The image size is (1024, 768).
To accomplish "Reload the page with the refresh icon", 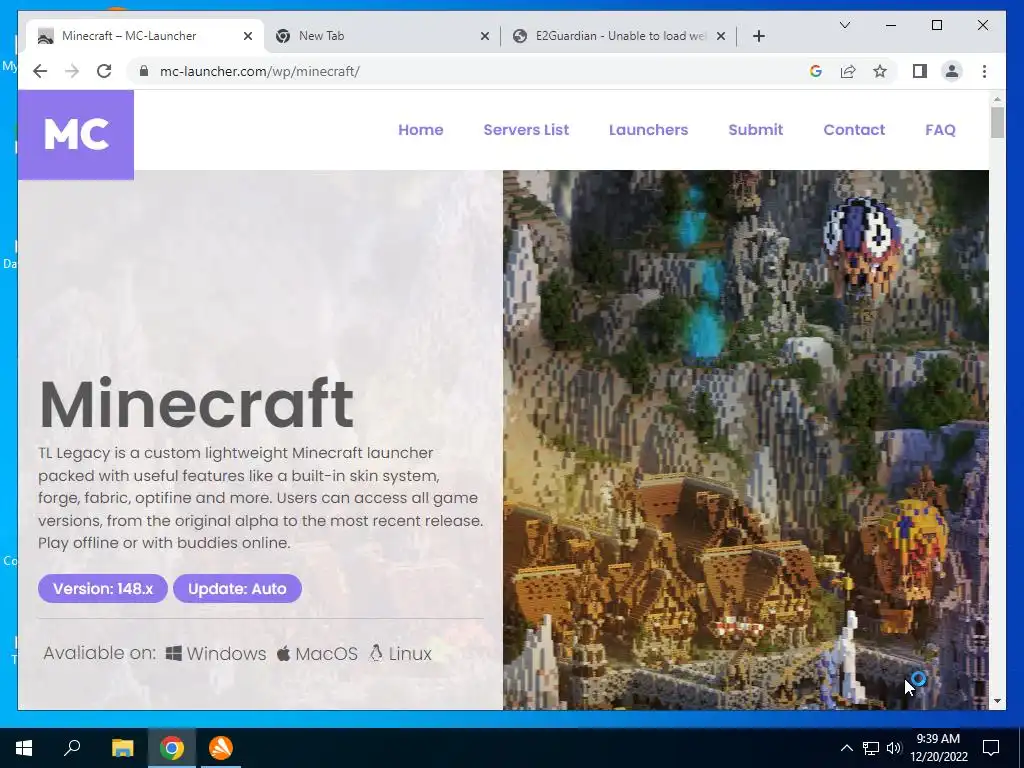I will pyautogui.click(x=104, y=71).
